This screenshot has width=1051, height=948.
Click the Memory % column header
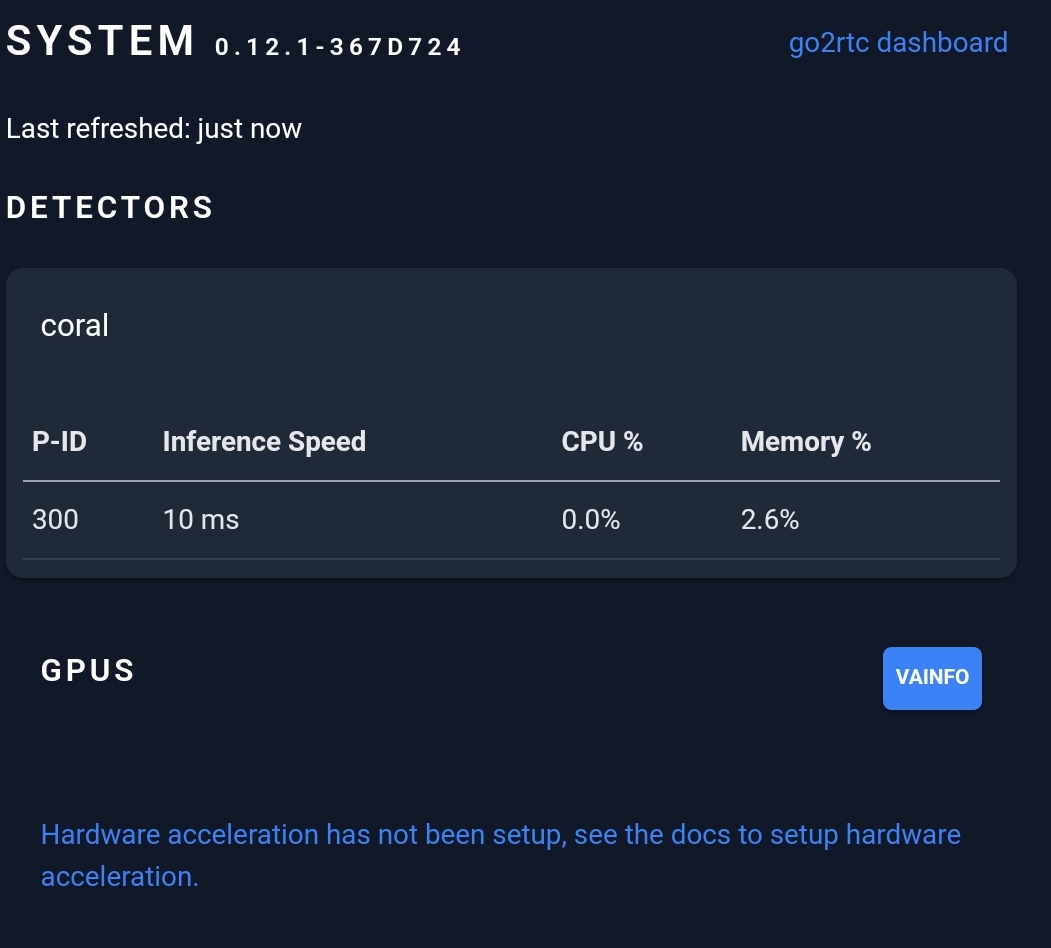pyautogui.click(x=806, y=441)
